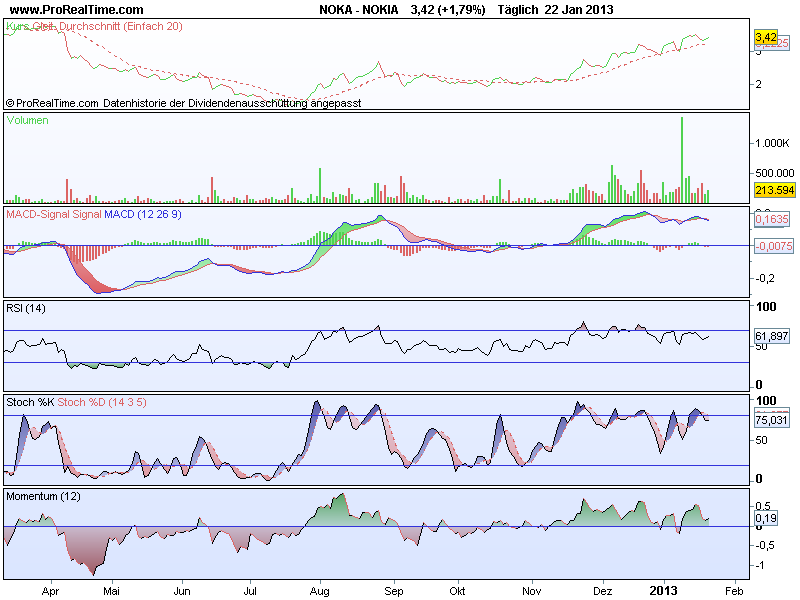Click the Sep label on the time axis
Image resolution: width=800 pixels, height=600 pixels.
[x=393, y=591]
